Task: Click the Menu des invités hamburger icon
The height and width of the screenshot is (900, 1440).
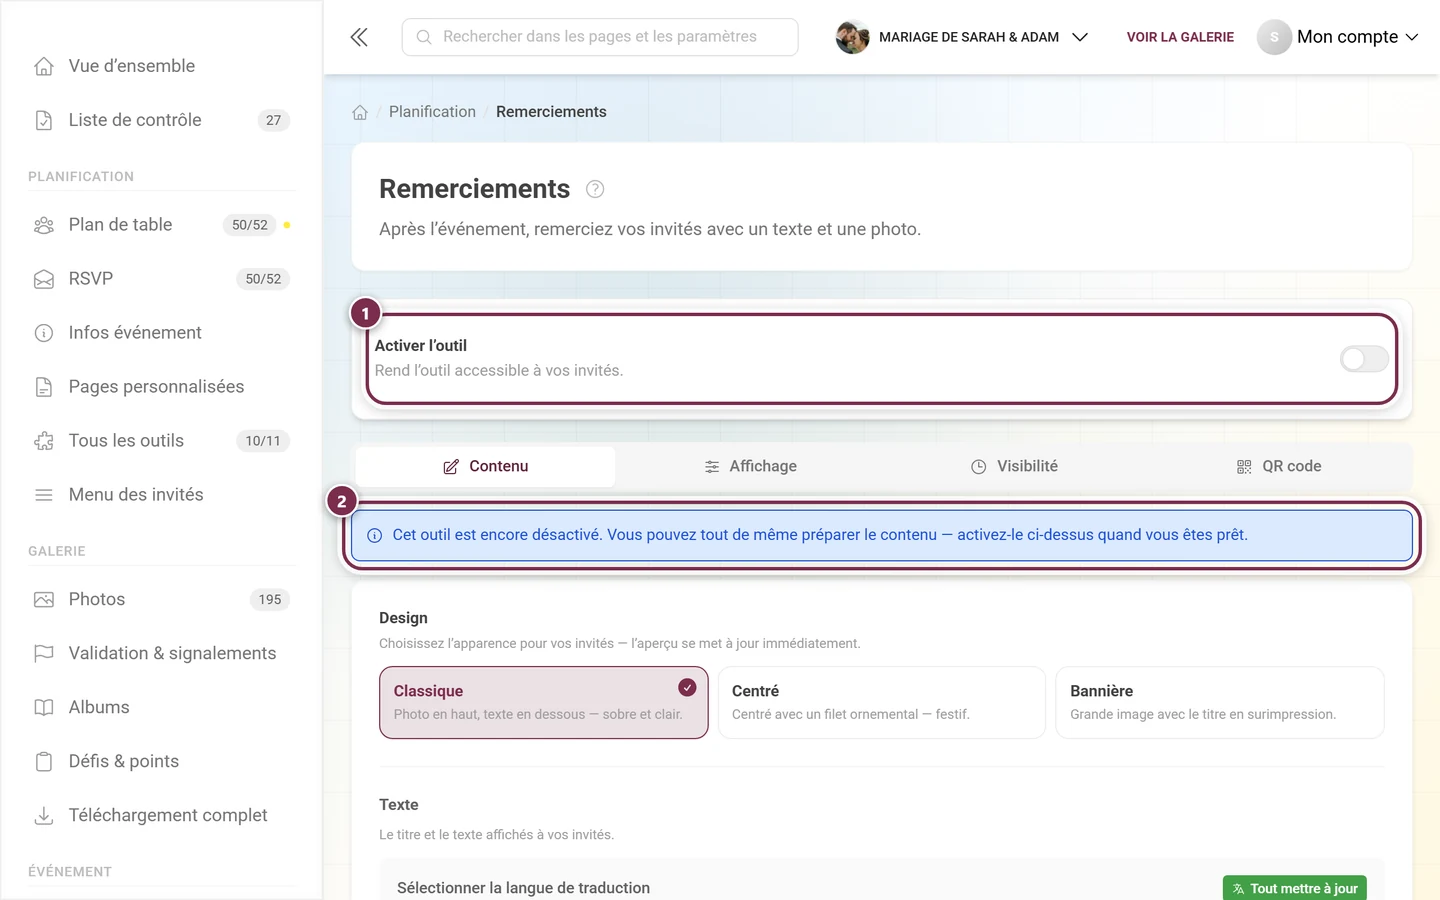Action: pyautogui.click(x=44, y=495)
